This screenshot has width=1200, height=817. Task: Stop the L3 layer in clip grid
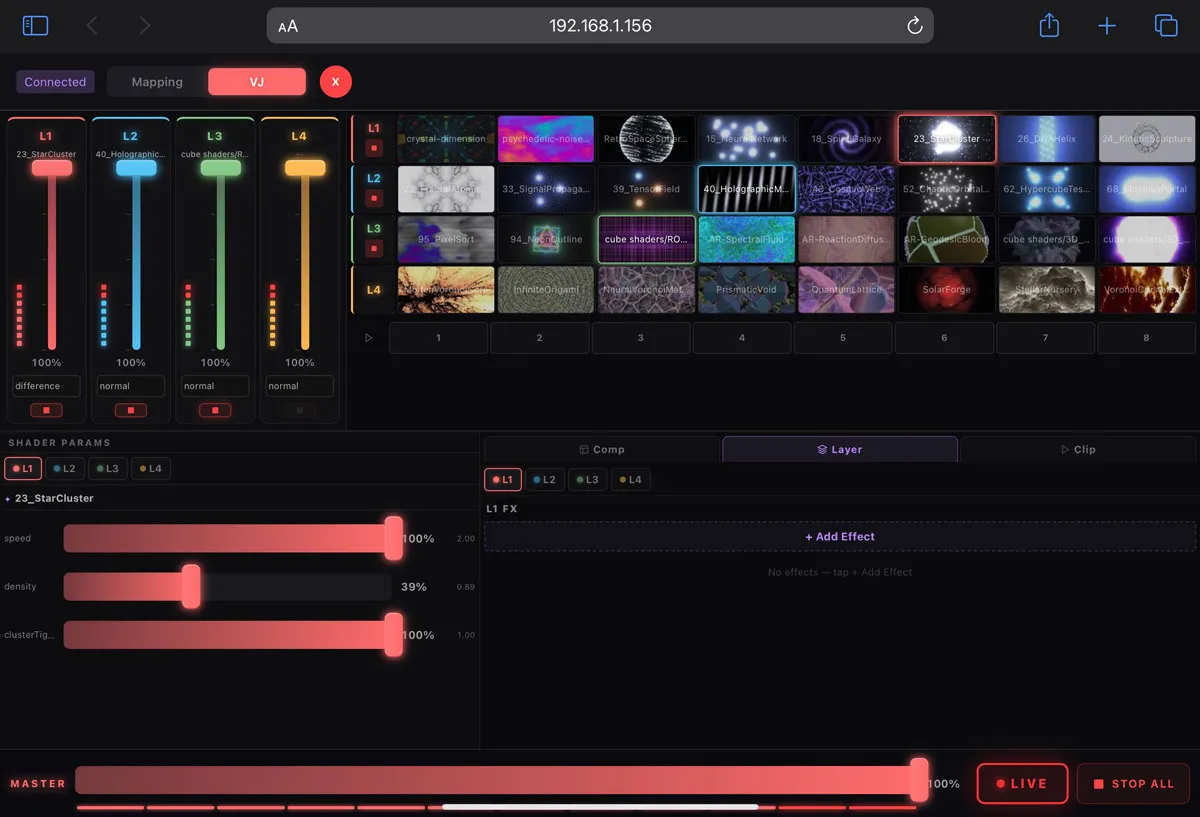pyautogui.click(x=374, y=248)
